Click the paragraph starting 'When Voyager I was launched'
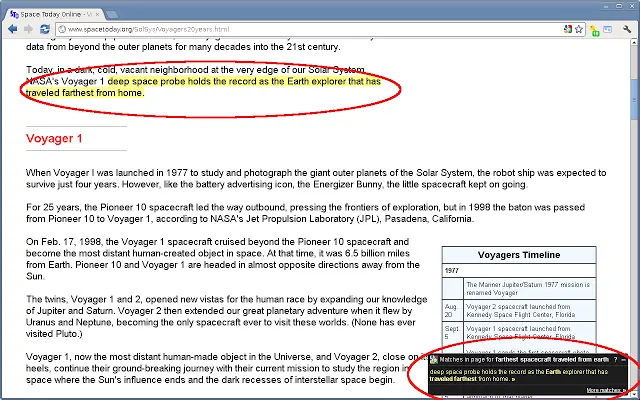This screenshot has height=400, width=640. click(316, 178)
